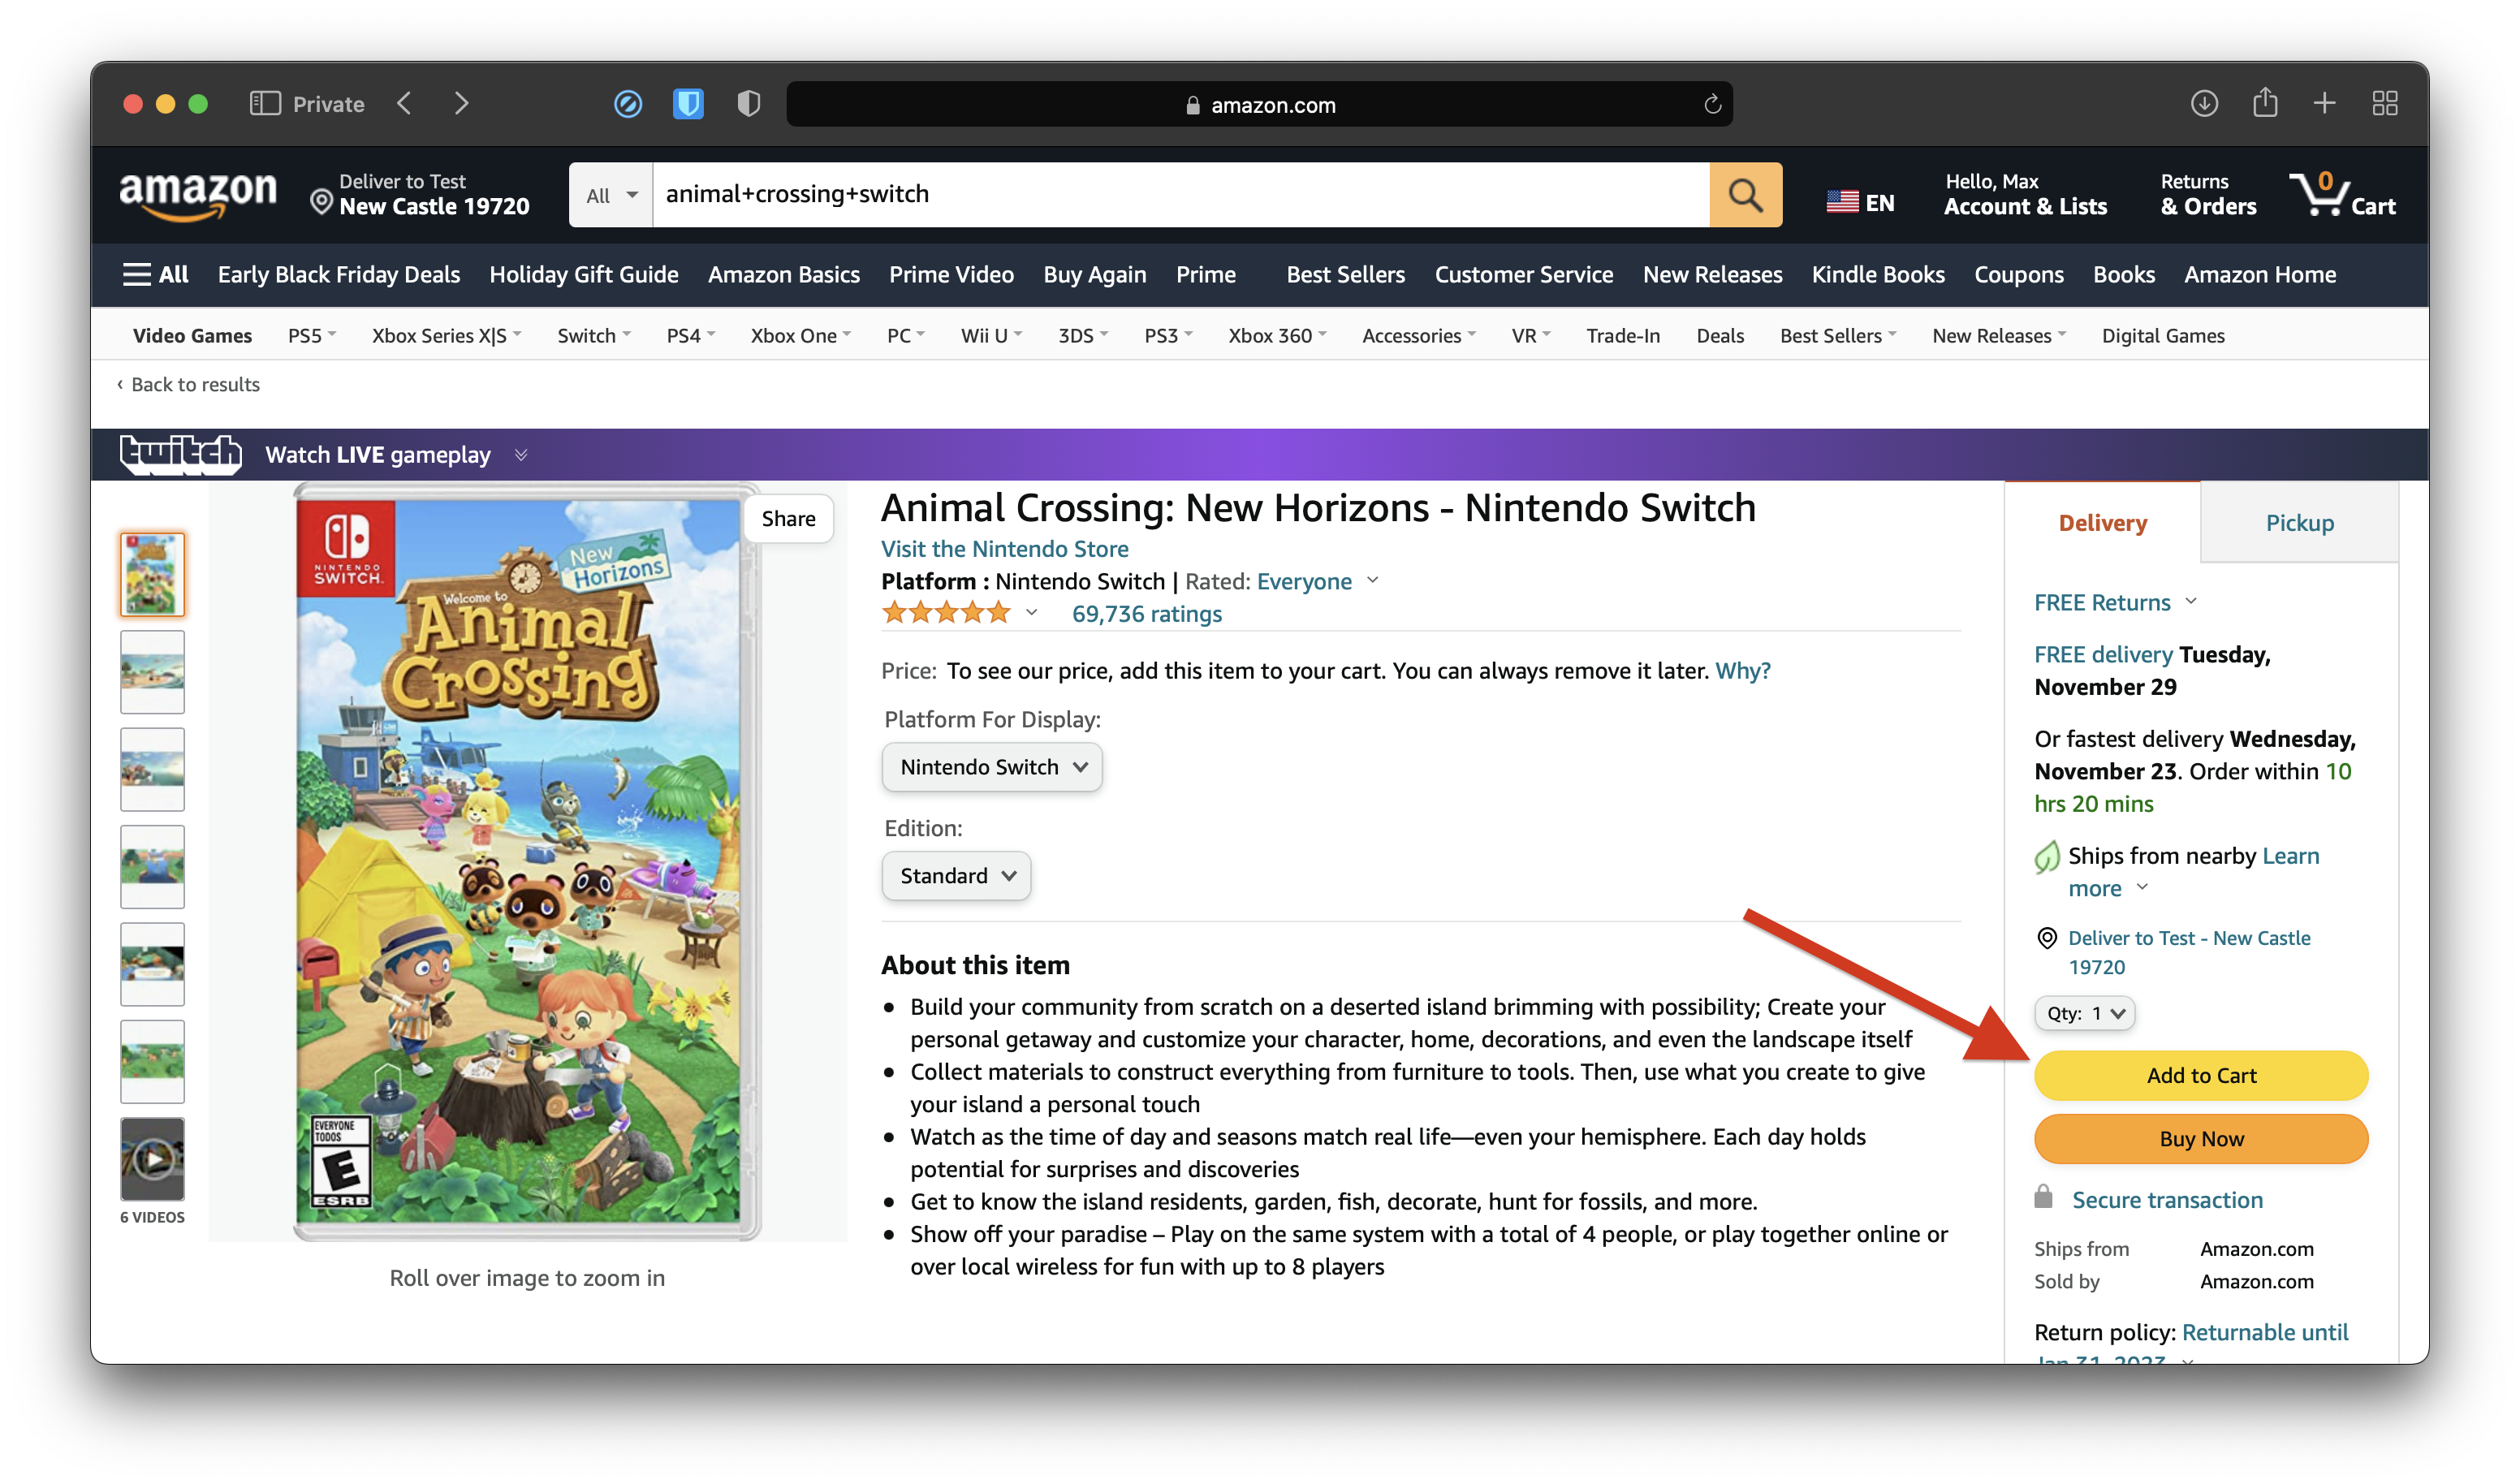Click the Buy Now button
Viewport: 2520px width, 1484px height.
[x=2201, y=1139]
